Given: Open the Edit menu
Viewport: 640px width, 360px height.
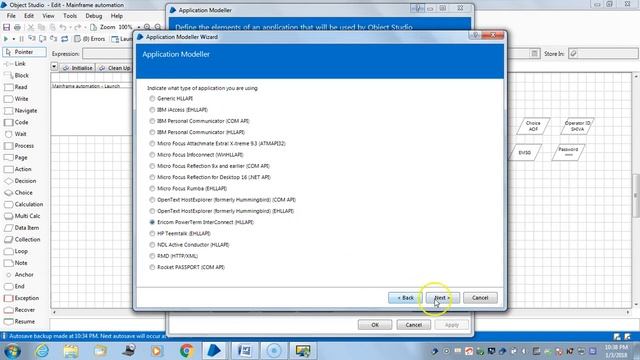Looking at the screenshot, I should [29, 16].
